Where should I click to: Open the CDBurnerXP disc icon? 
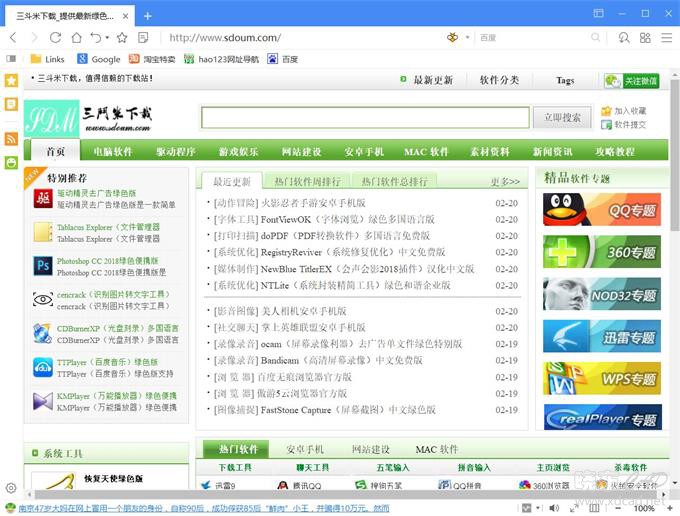coord(43,333)
